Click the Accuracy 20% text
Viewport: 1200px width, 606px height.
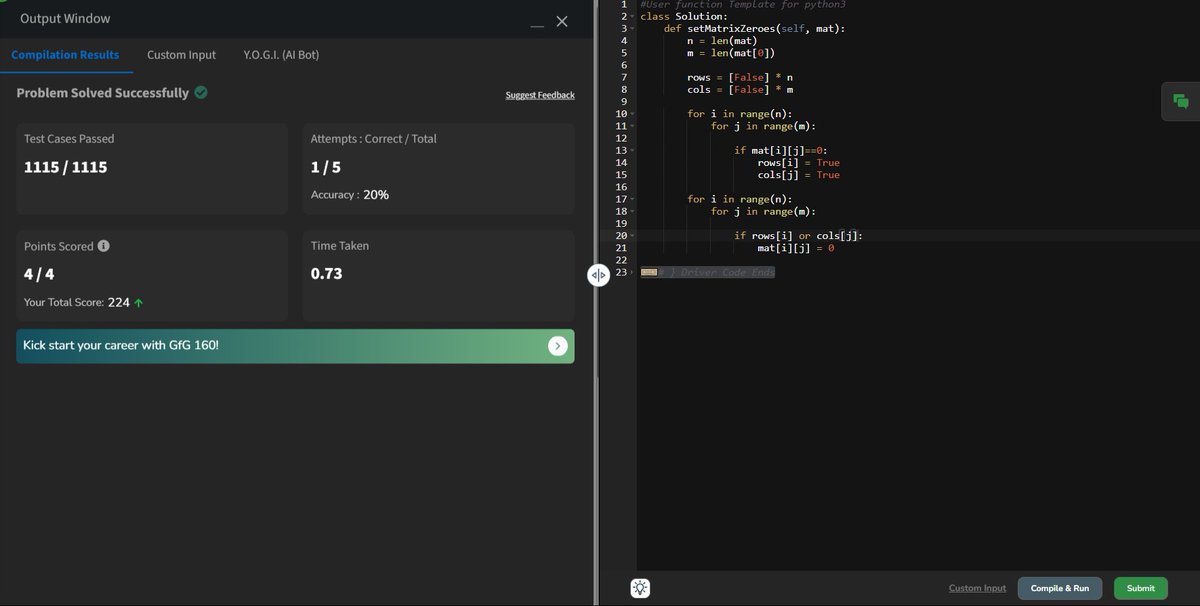point(350,195)
